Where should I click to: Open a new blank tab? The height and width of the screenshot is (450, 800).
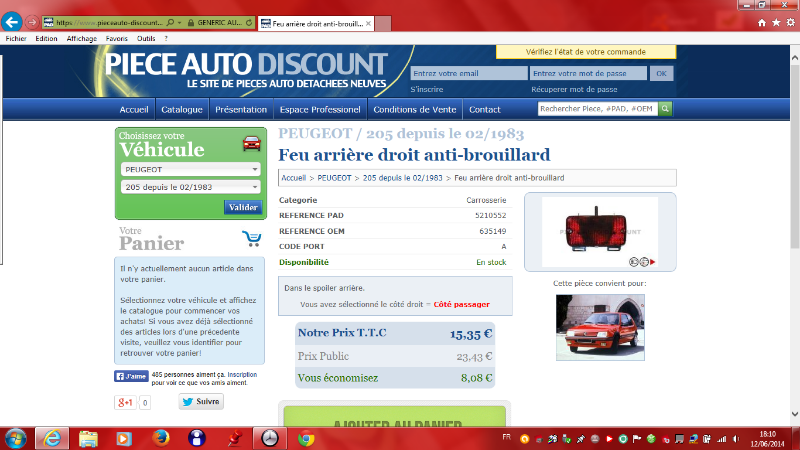coord(383,23)
